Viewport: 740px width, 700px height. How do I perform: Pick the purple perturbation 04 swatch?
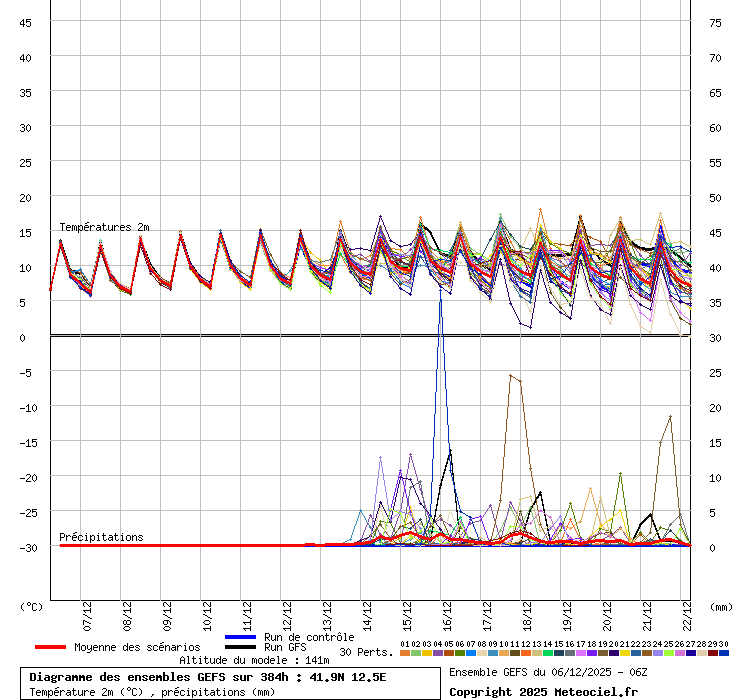437,653
